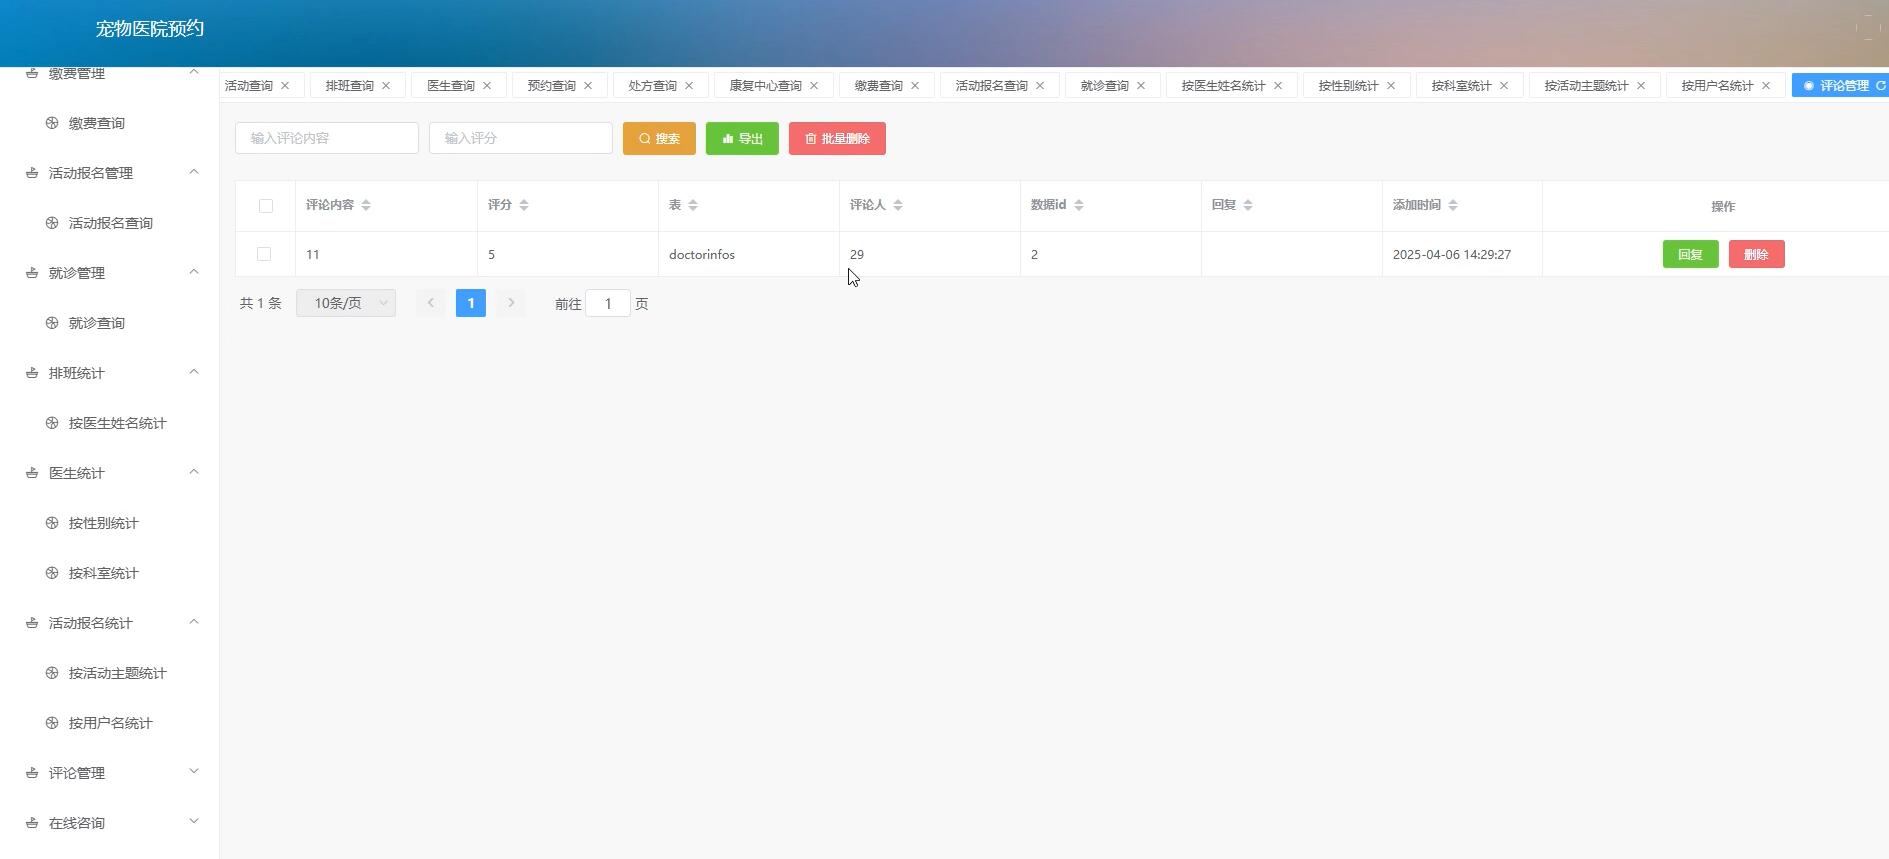
Task: Close the 就诊查询 tab
Action: coord(1141,86)
